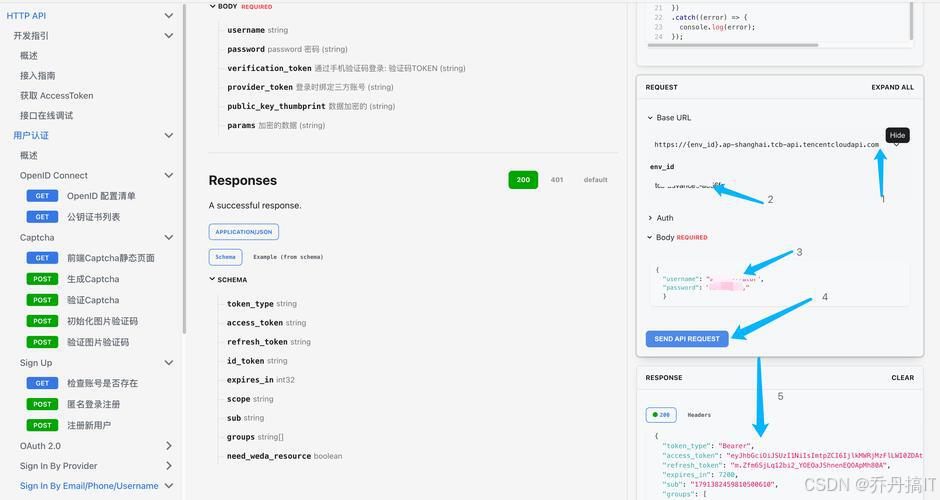Click the code sample horizontal scrollbar
940x500 pixels.
click(733, 45)
